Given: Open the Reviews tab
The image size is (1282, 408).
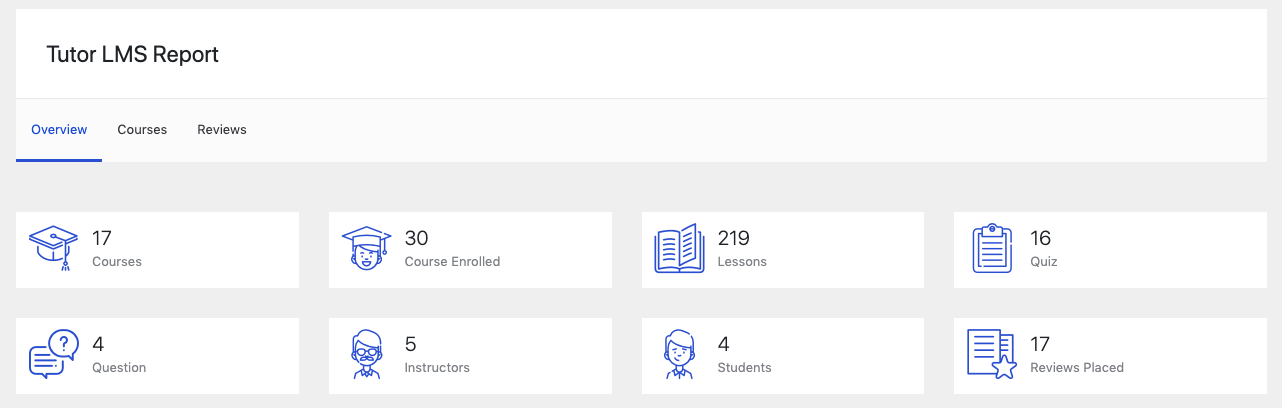Looking at the screenshot, I should pyautogui.click(x=222, y=130).
